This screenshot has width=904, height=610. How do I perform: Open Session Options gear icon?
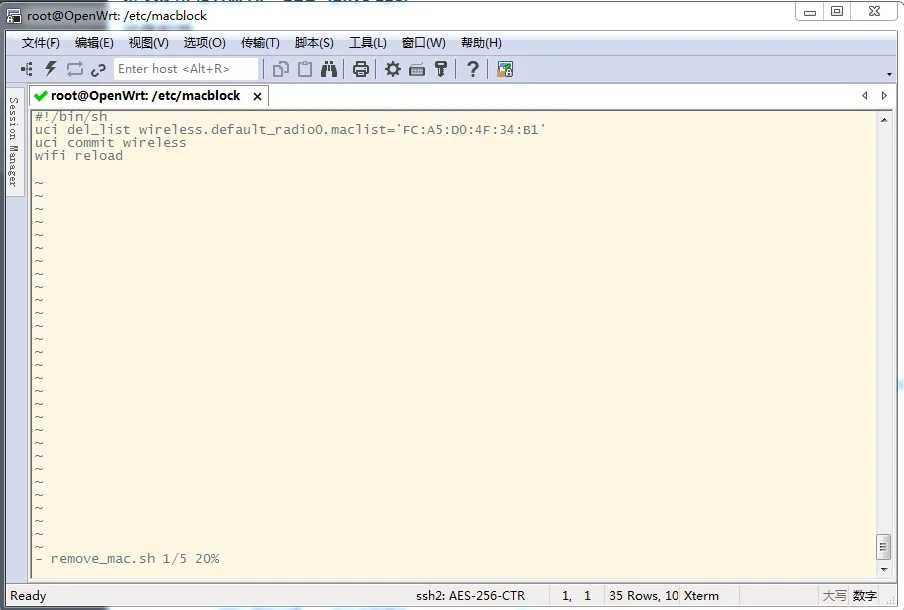(393, 69)
